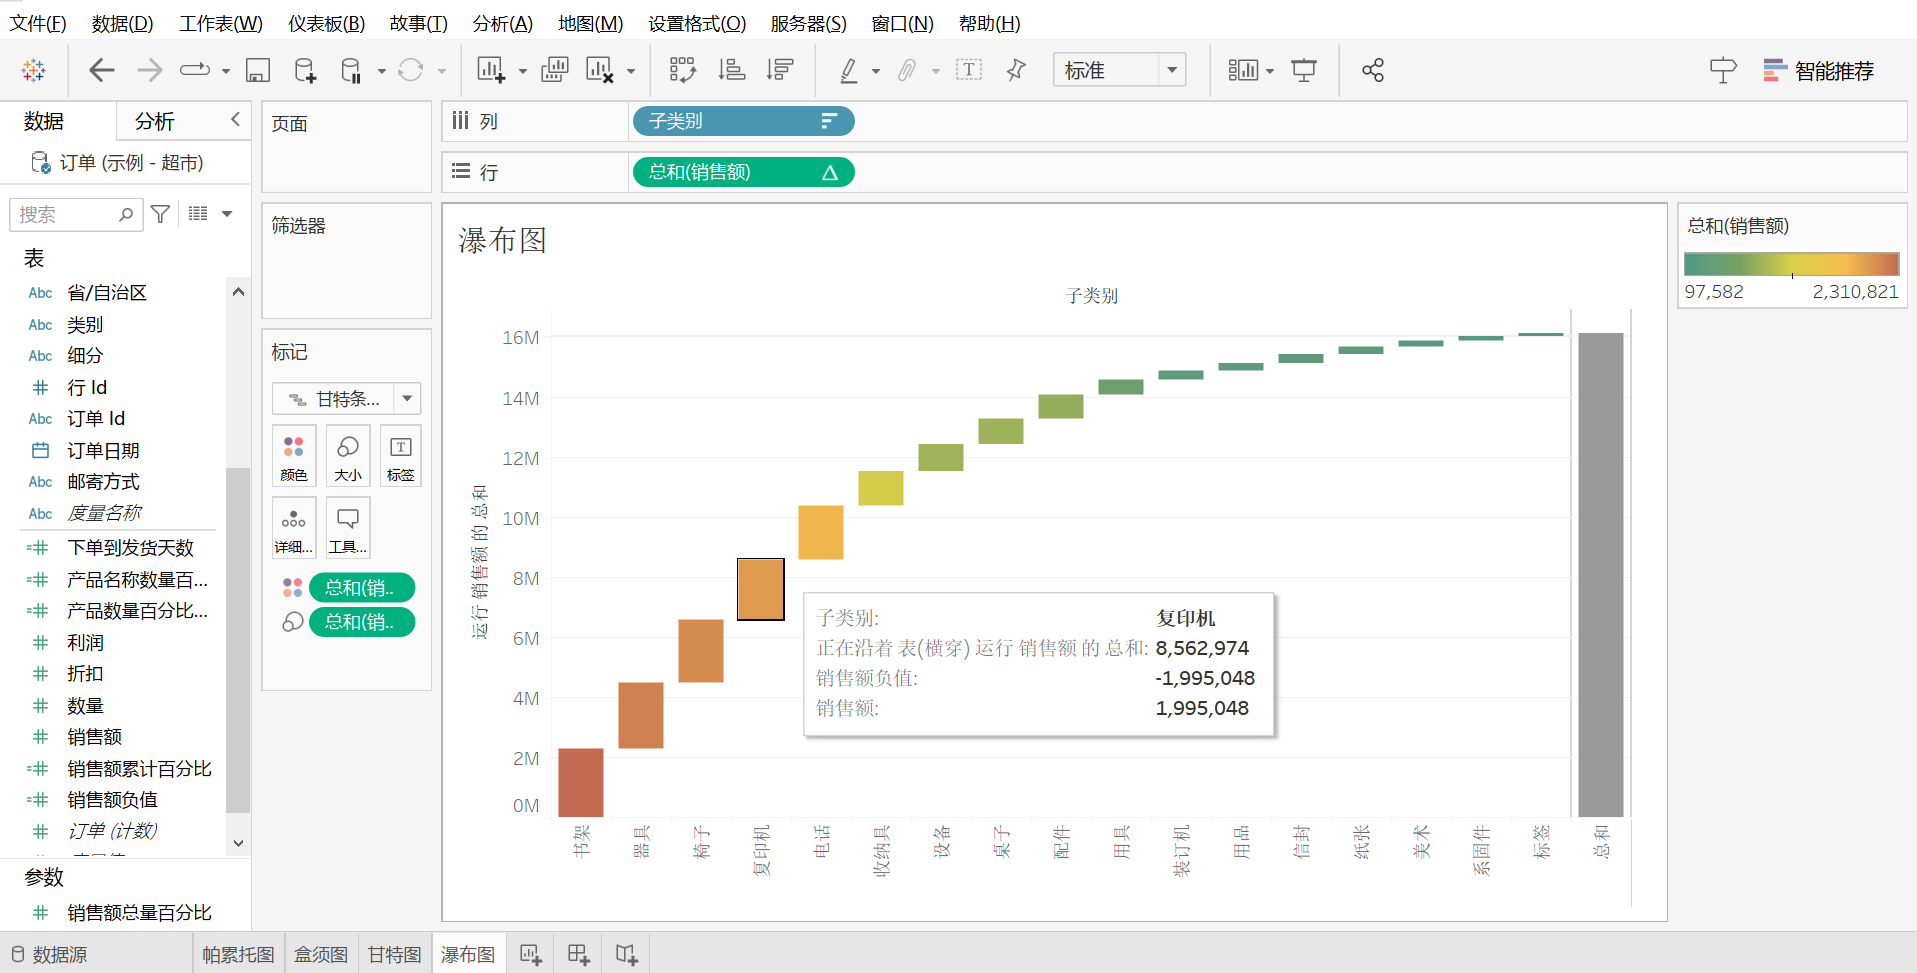Collapse the data pane with the chevron
The width and height of the screenshot is (1917, 973).
click(x=235, y=119)
